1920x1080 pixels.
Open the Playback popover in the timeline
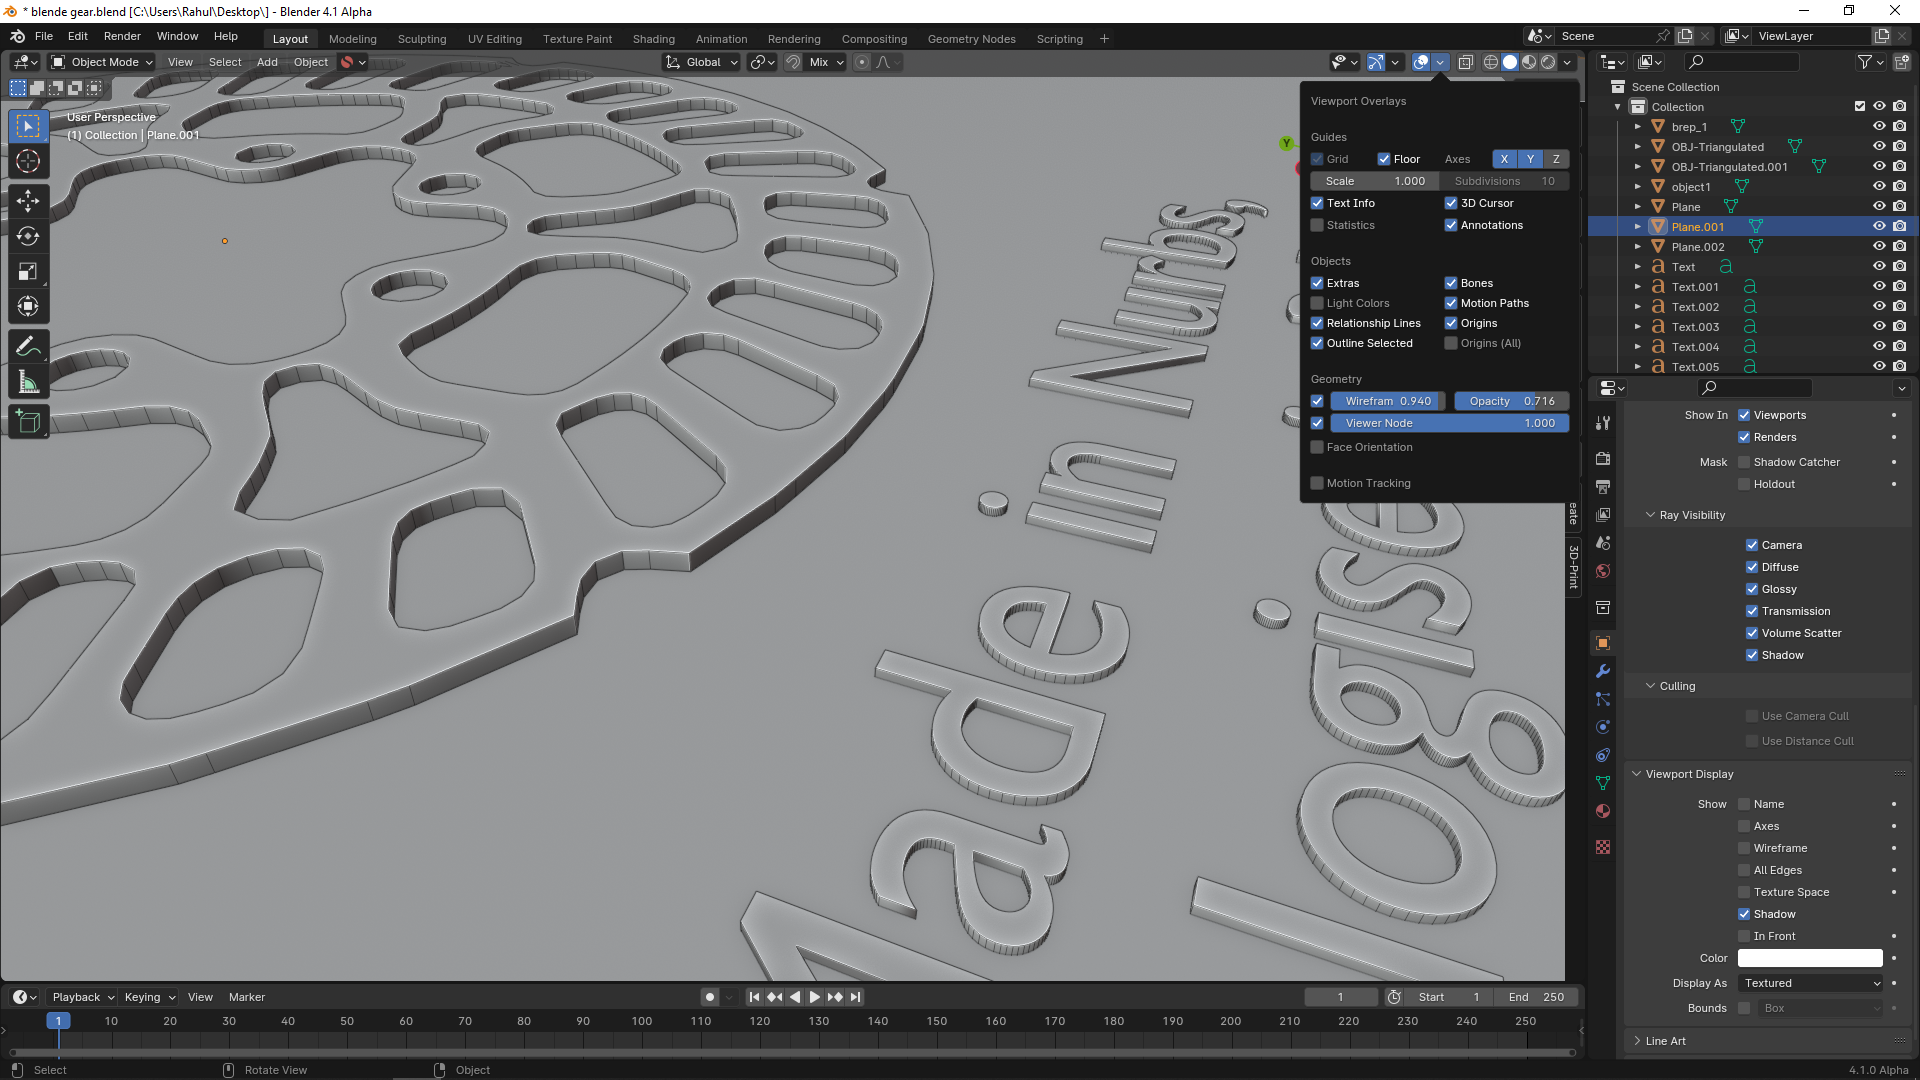[x=82, y=997]
